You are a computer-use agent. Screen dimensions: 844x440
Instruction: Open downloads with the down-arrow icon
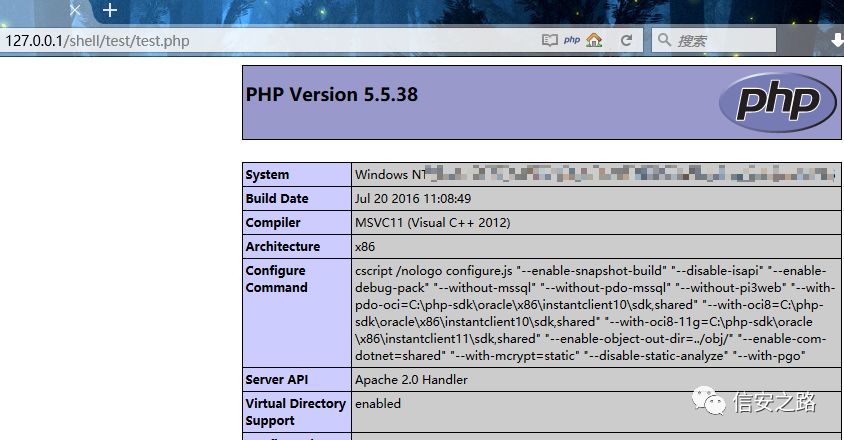coord(837,40)
